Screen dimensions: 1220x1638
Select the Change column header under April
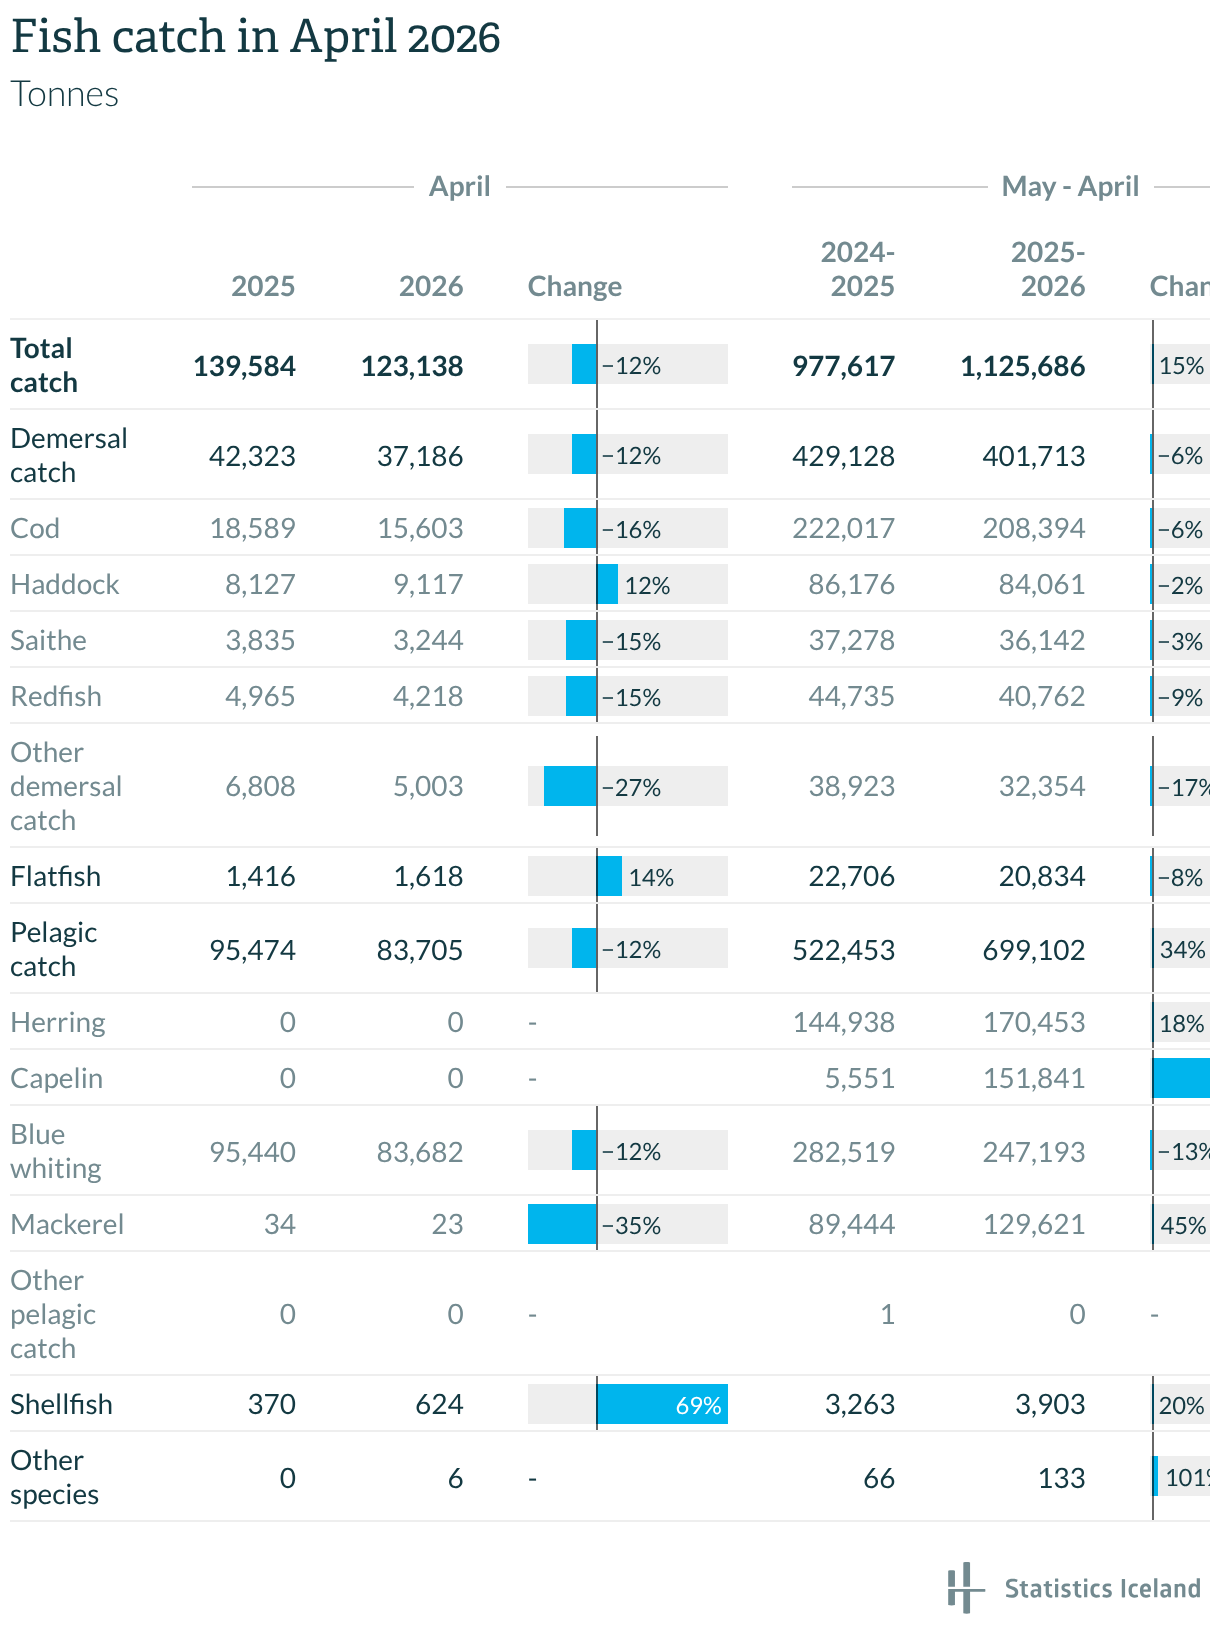(575, 287)
